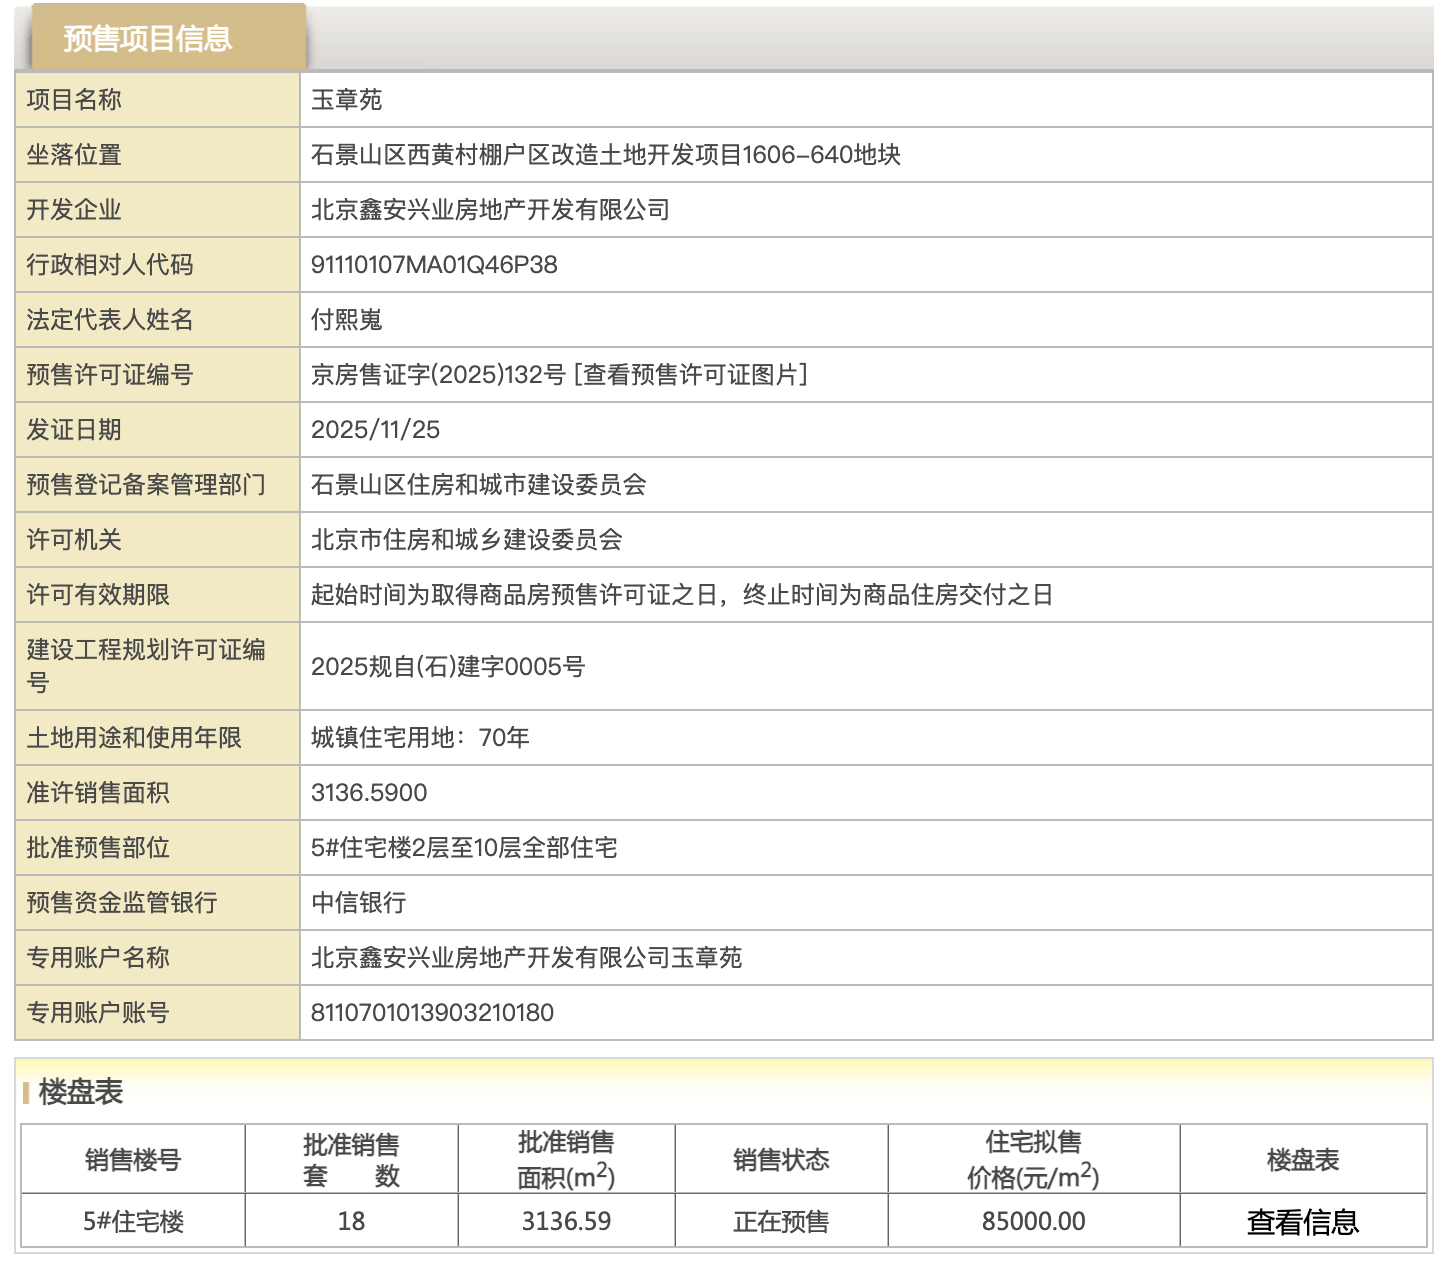Select the 准许销售面积 value 3136.5900
Screen dimensions: 1450x1266
(x=369, y=793)
